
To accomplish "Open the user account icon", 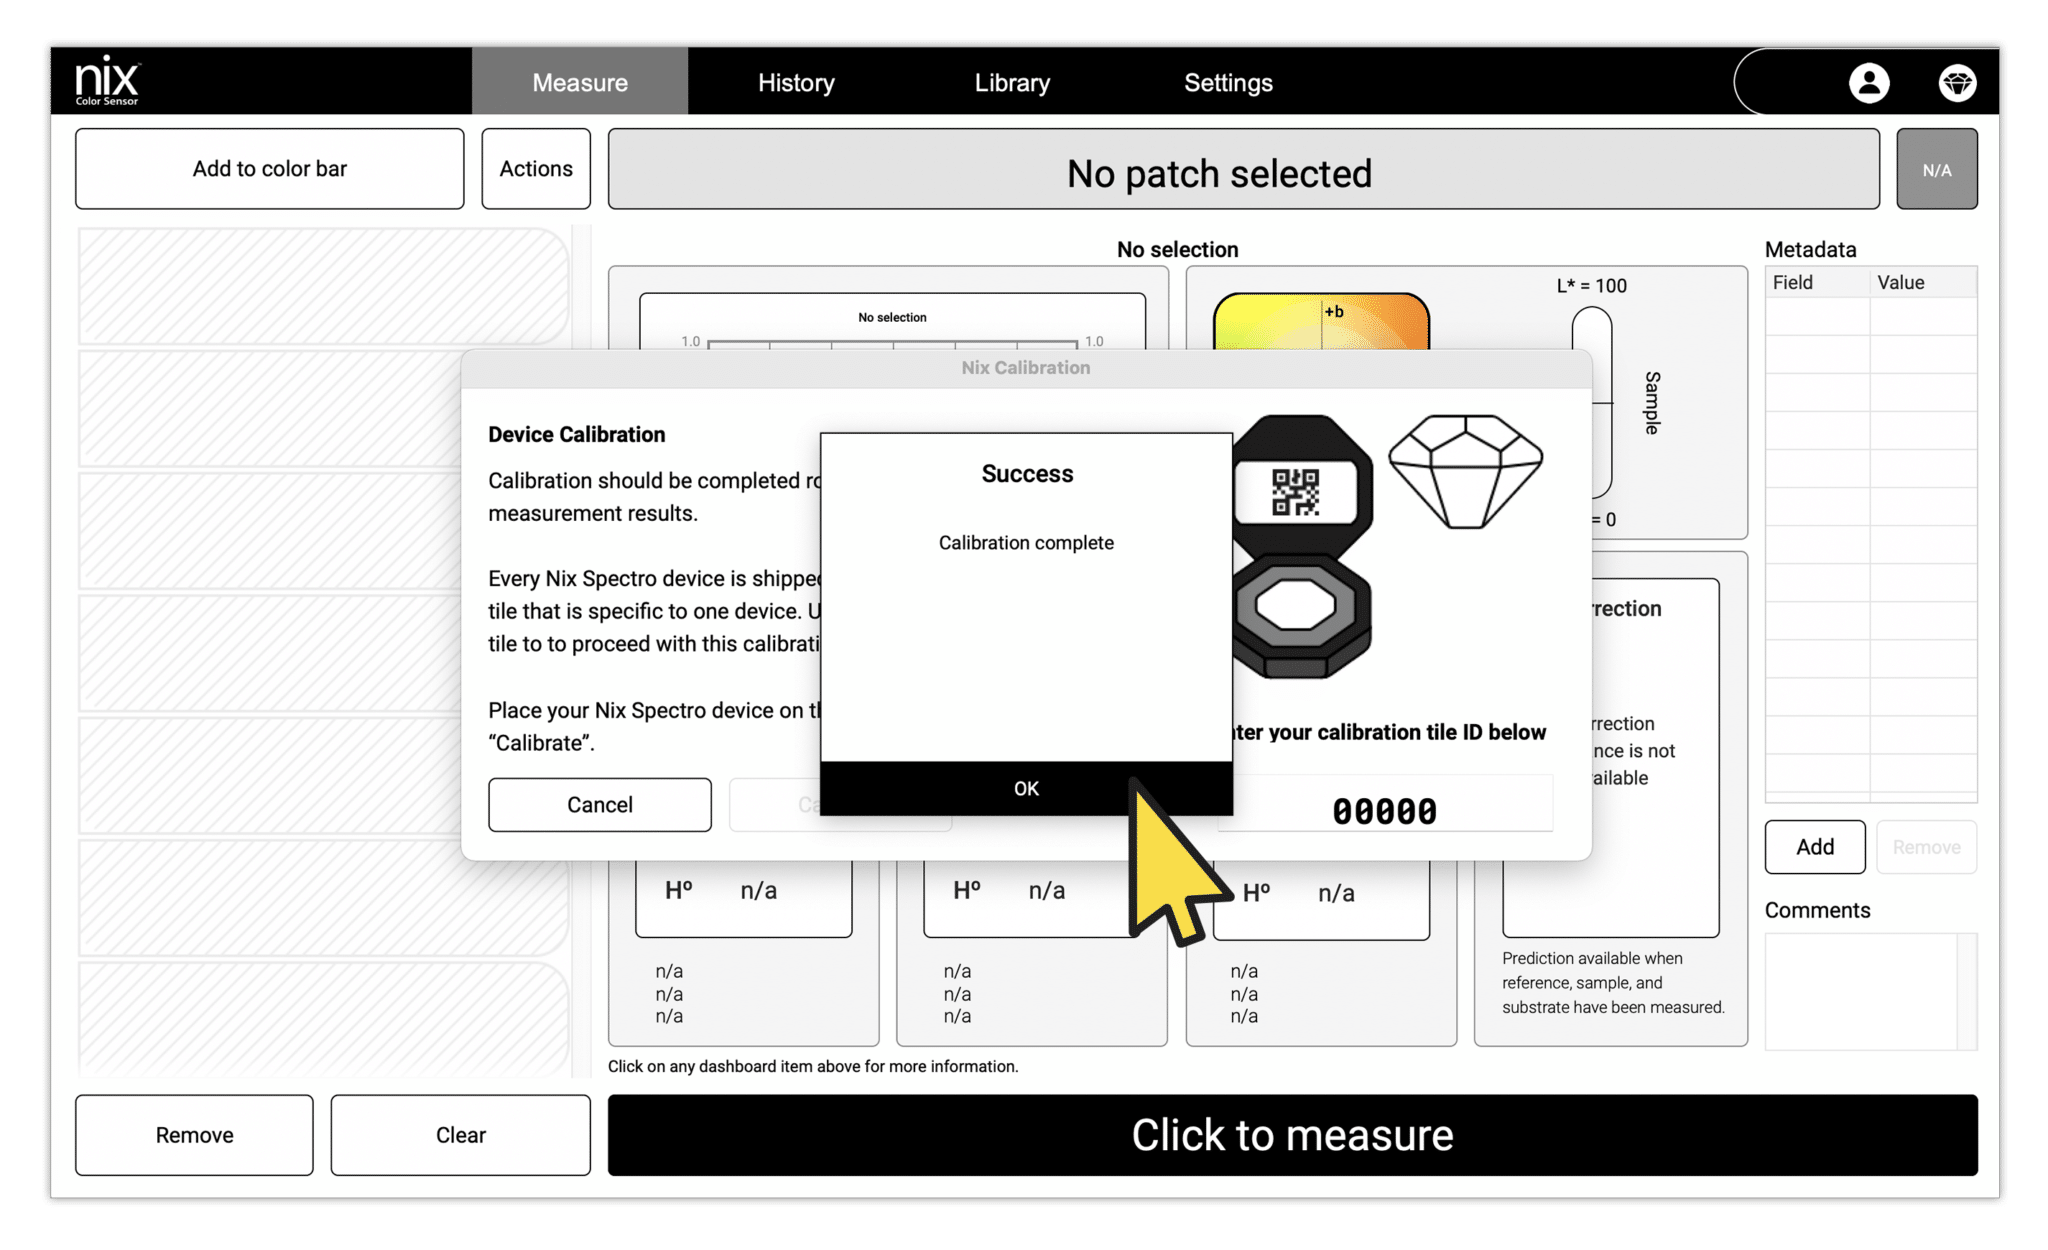I will 1869,83.
